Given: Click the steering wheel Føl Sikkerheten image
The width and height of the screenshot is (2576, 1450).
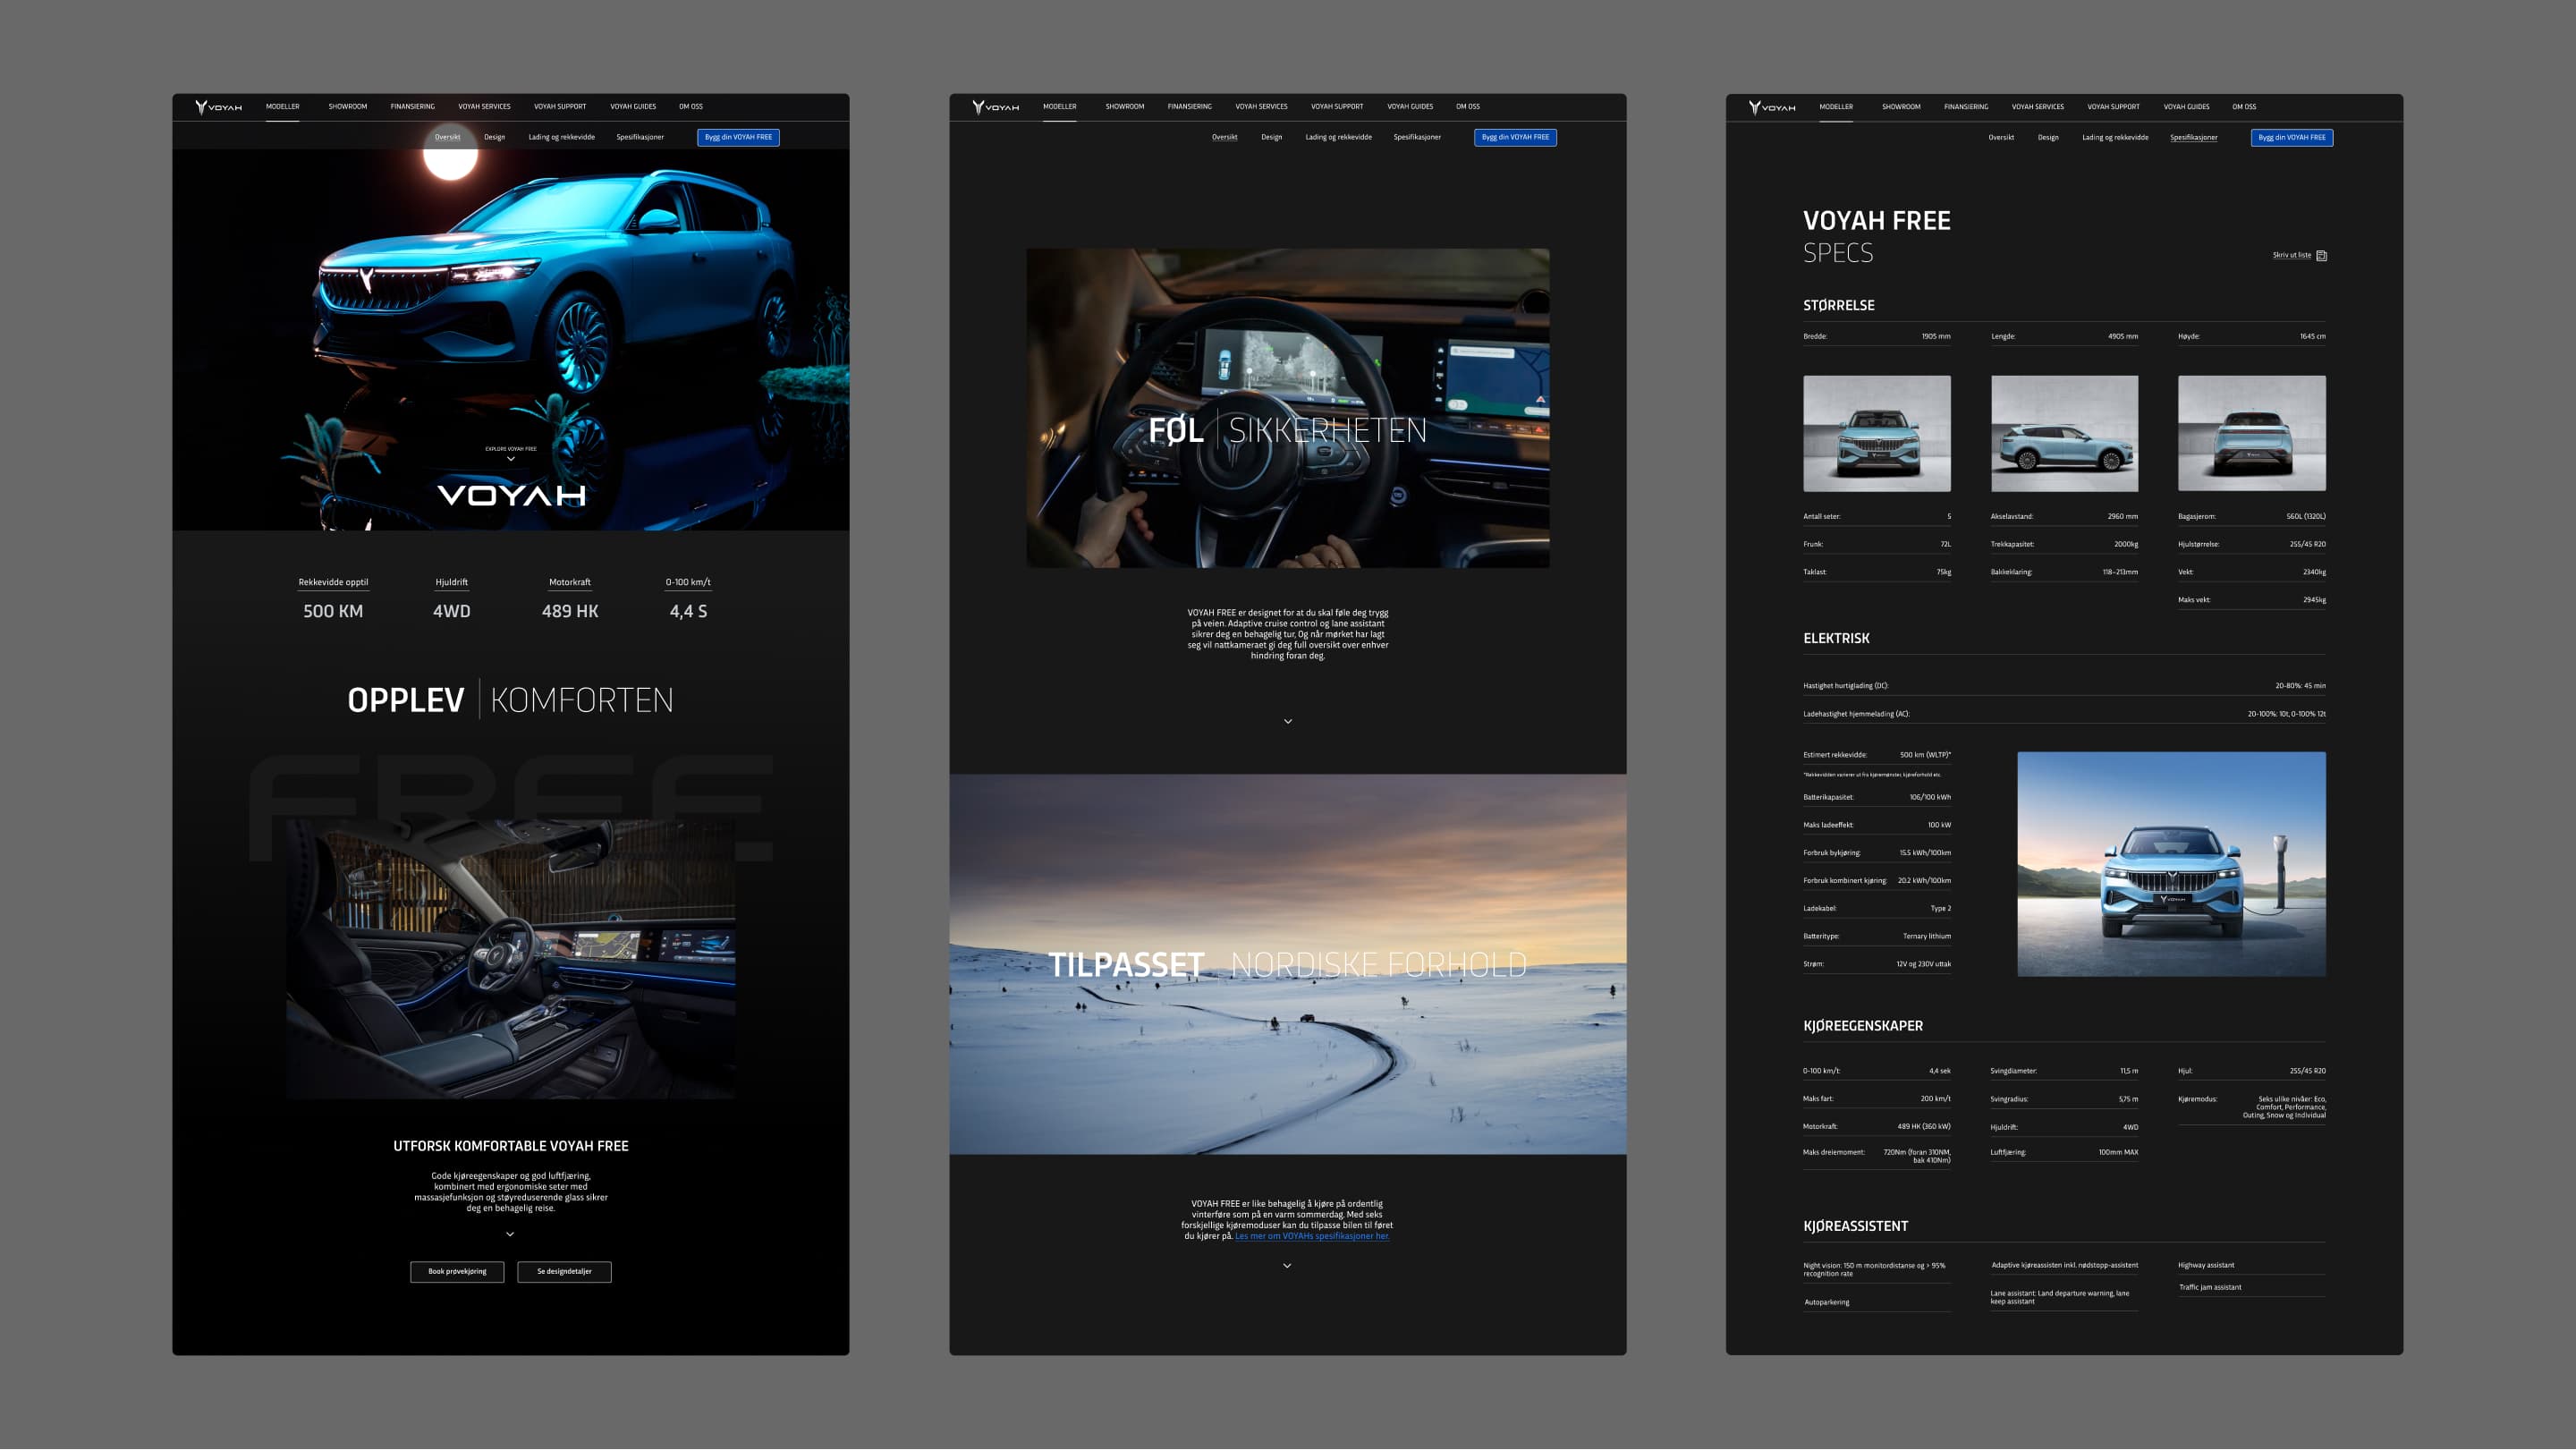Looking at the screenshot, I should (x=1288, y=408).
